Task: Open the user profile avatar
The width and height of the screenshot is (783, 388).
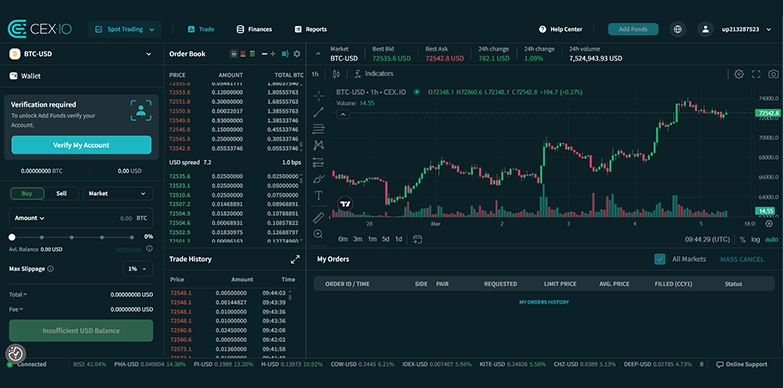Action: [705, 29]
